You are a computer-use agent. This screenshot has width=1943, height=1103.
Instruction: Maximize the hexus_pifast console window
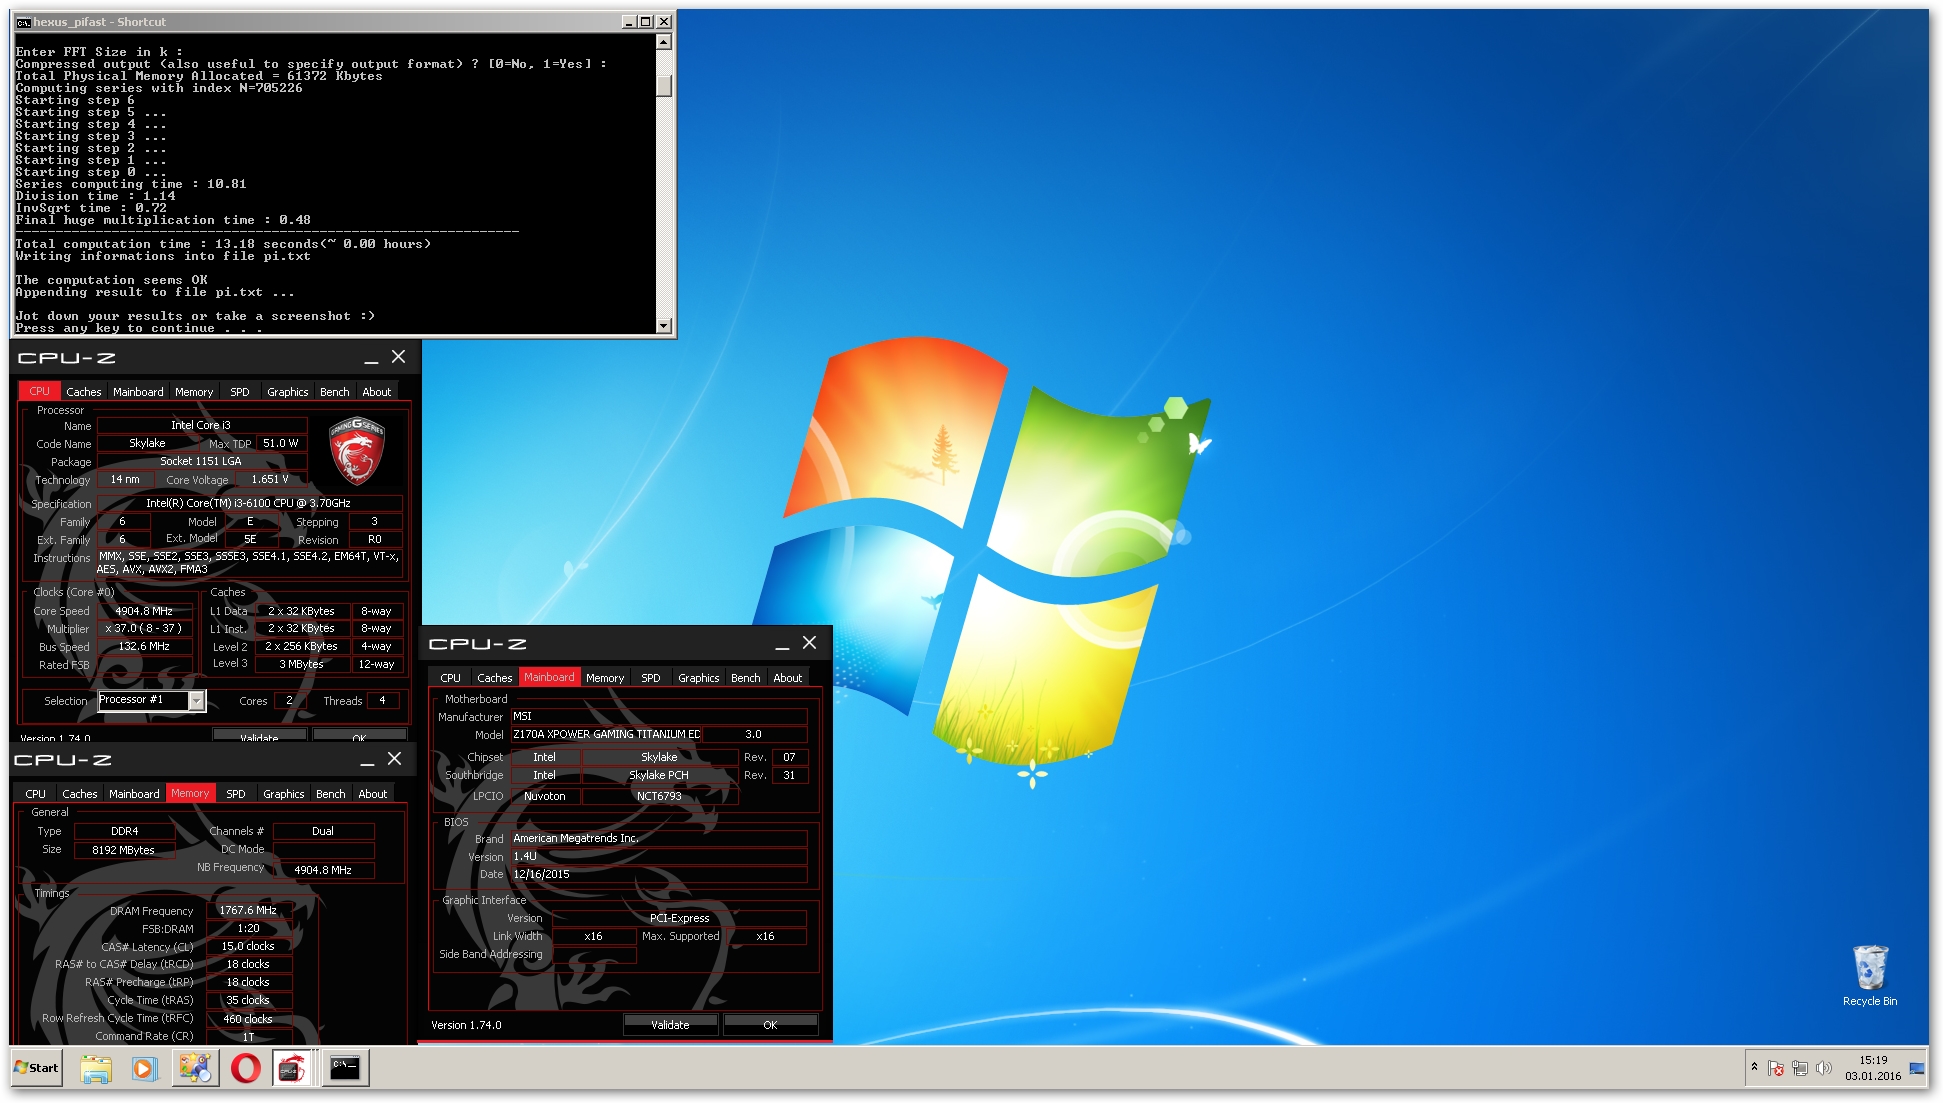pyautogui.click(x=646, y=21)
